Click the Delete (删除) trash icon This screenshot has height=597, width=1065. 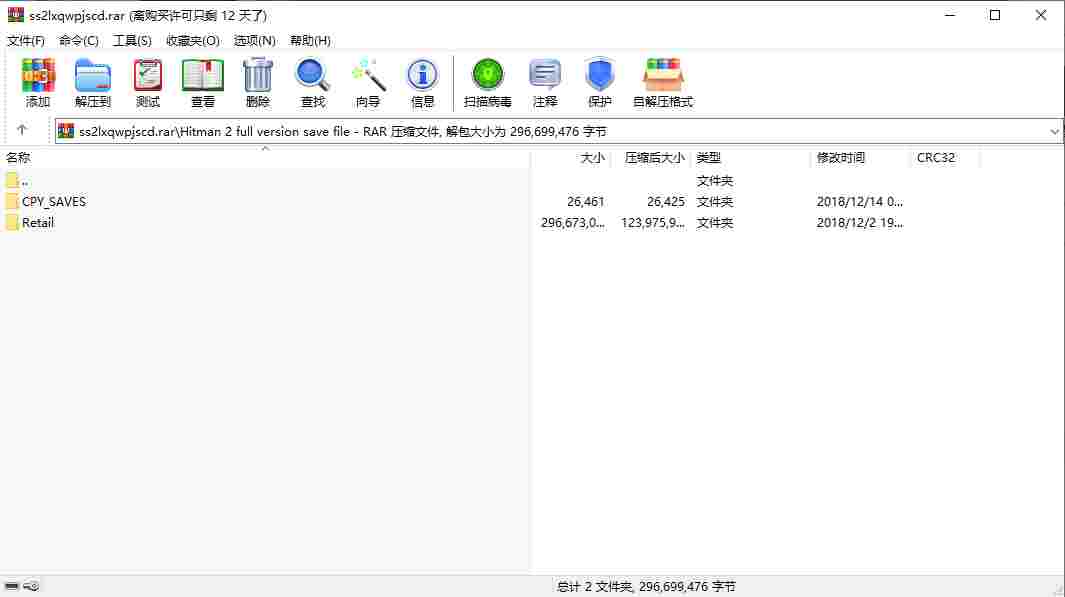point(257,82)
